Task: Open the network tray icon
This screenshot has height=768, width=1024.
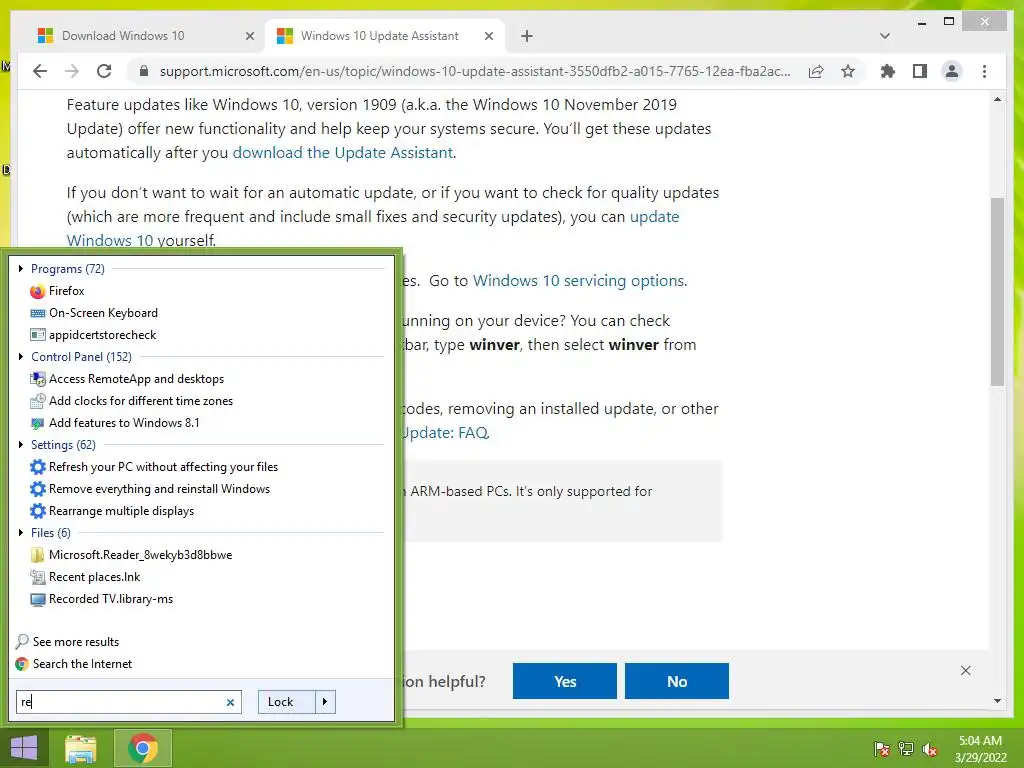Action: [x=906, y=749]
